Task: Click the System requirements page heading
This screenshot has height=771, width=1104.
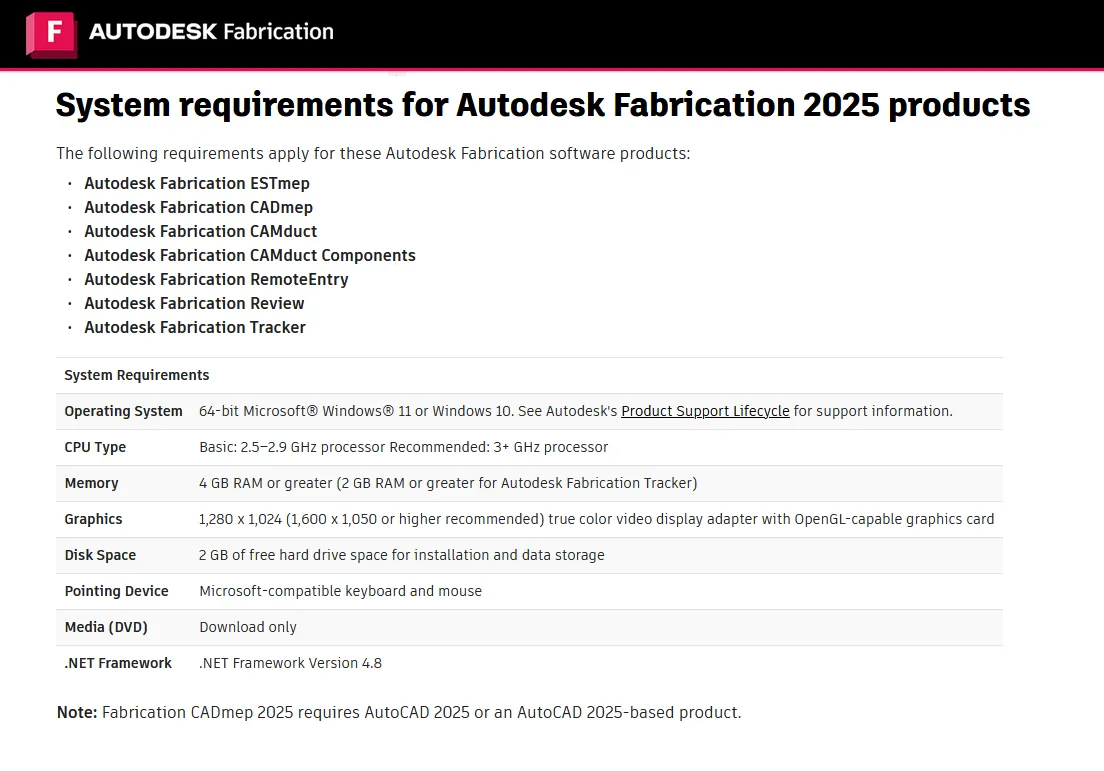Action: (542, 105)
